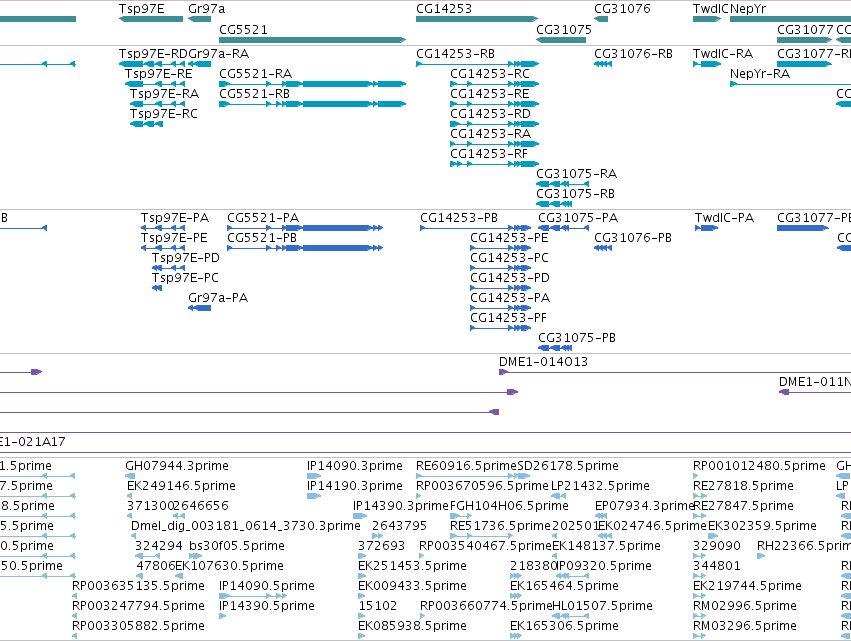Select protein Tsp97E-PA
851x641 pixels.
(163, 228)
